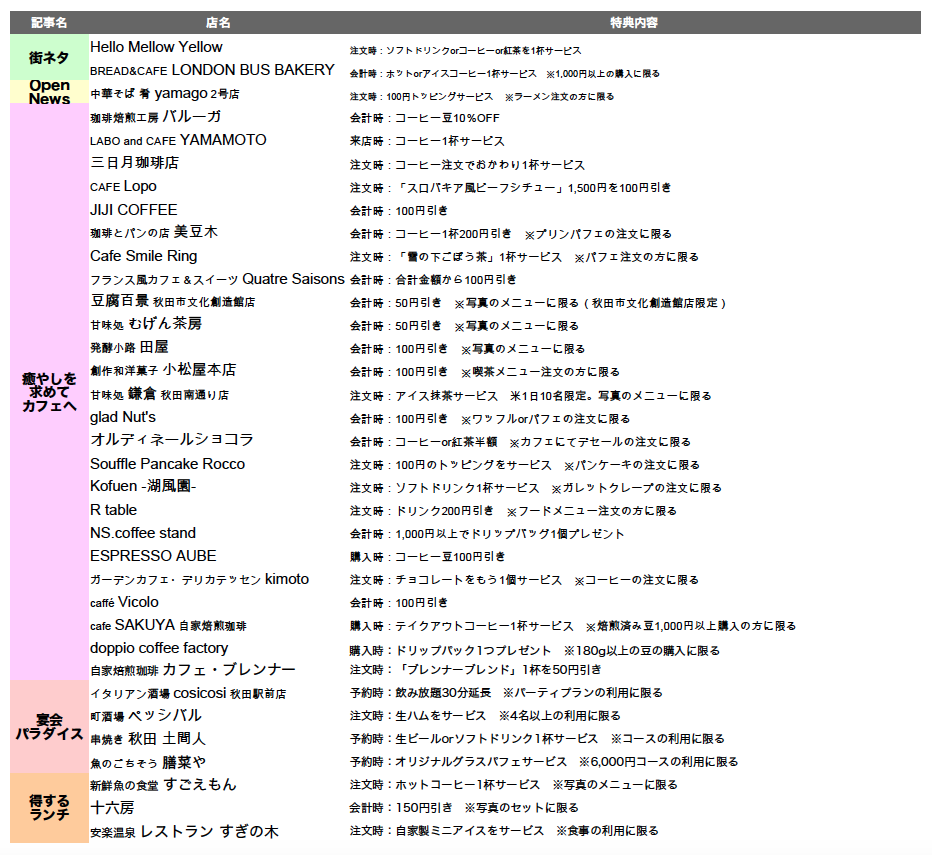Click the 特典内容 column header
The width and height of the screenshot is (932, 855).
(634, 23)
